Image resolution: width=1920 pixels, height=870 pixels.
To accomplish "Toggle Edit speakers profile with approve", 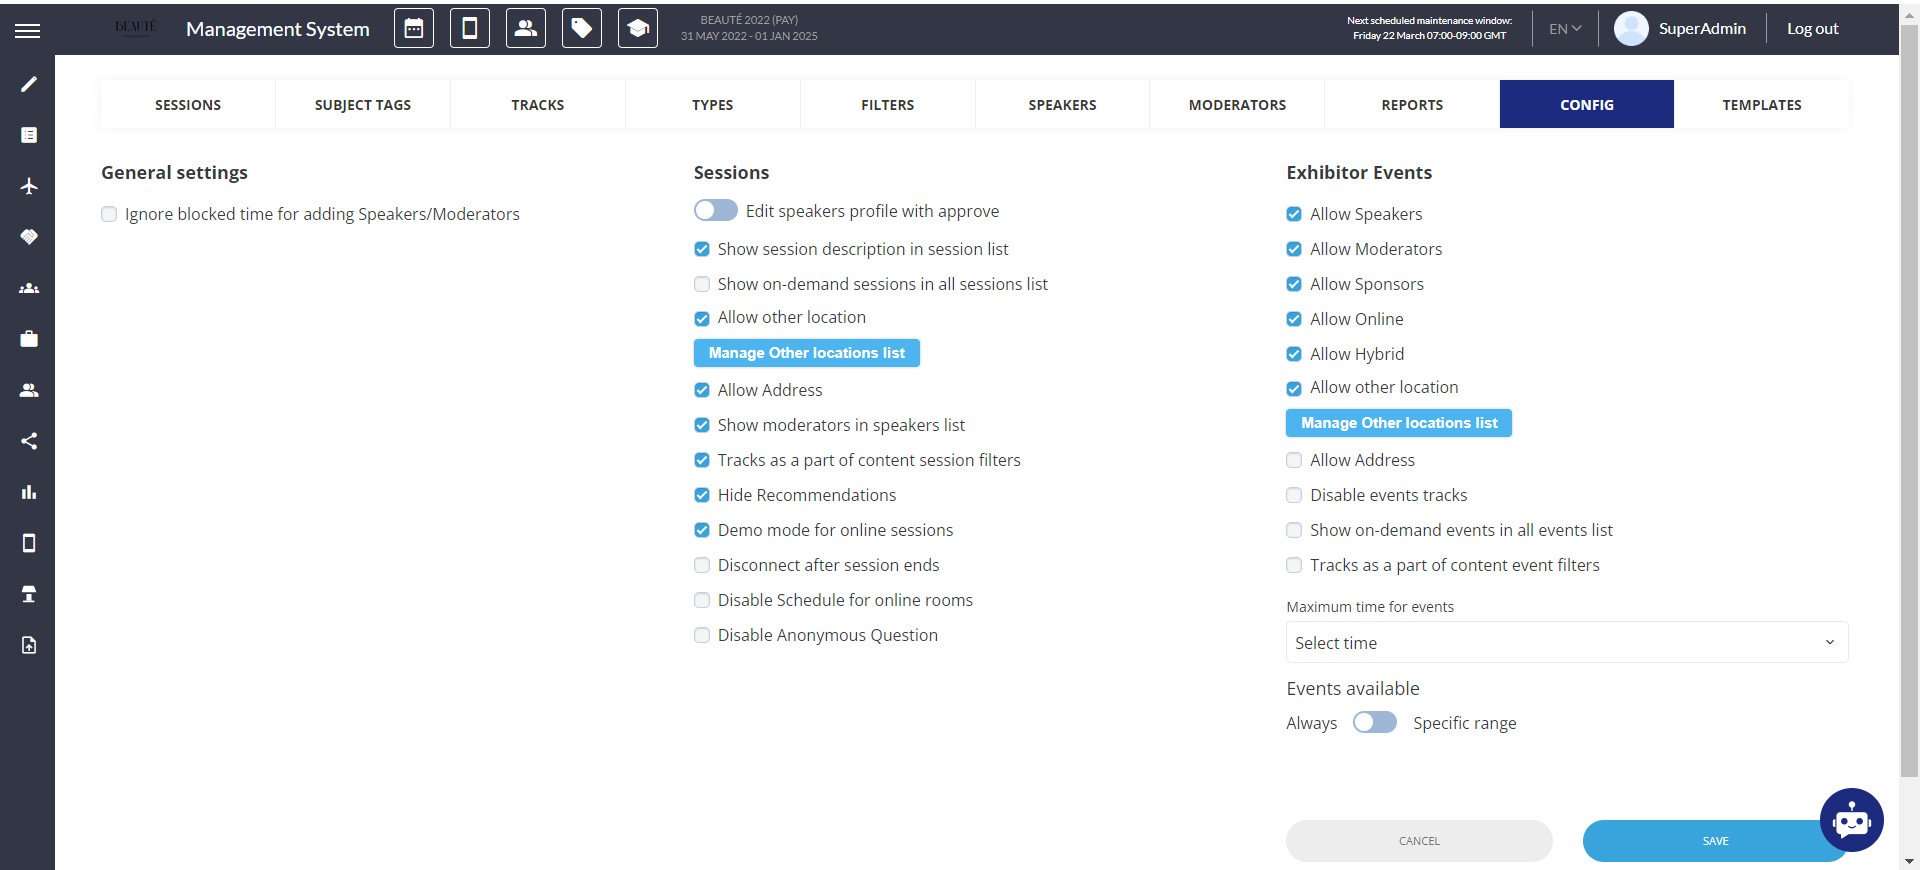I will (716, 210).
